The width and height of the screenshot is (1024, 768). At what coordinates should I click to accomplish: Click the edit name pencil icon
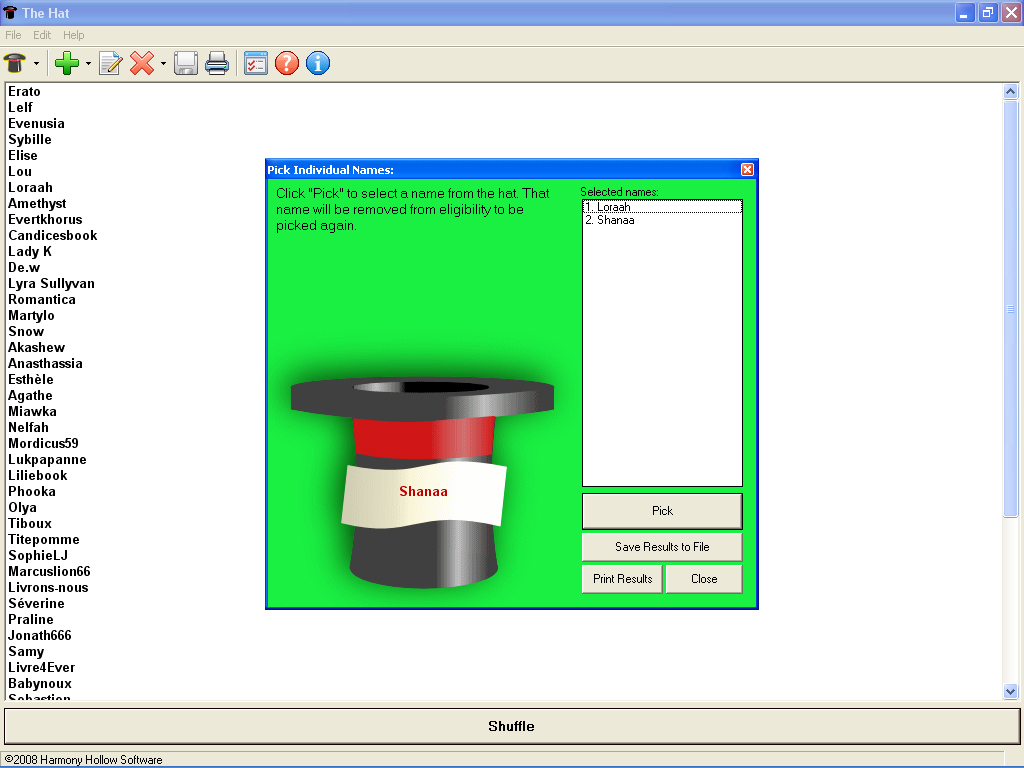click(110, 64)
